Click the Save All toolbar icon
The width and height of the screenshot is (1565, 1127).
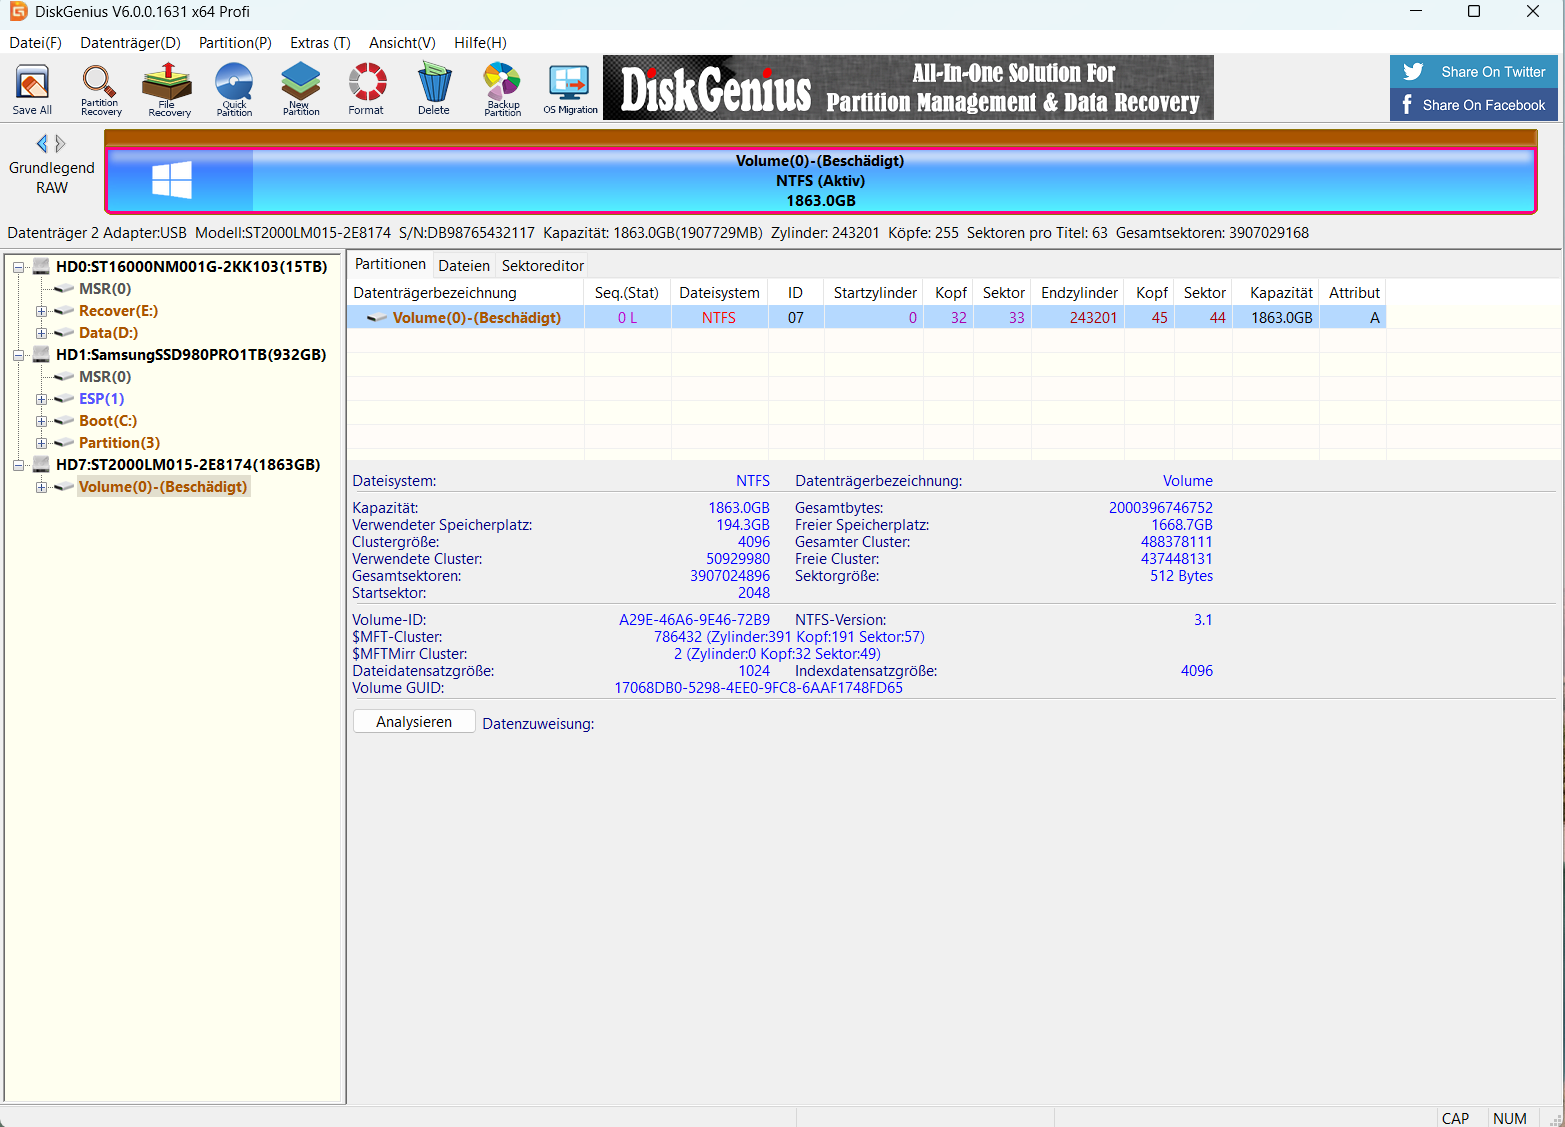pyautogui.click(x=32, y=89)
